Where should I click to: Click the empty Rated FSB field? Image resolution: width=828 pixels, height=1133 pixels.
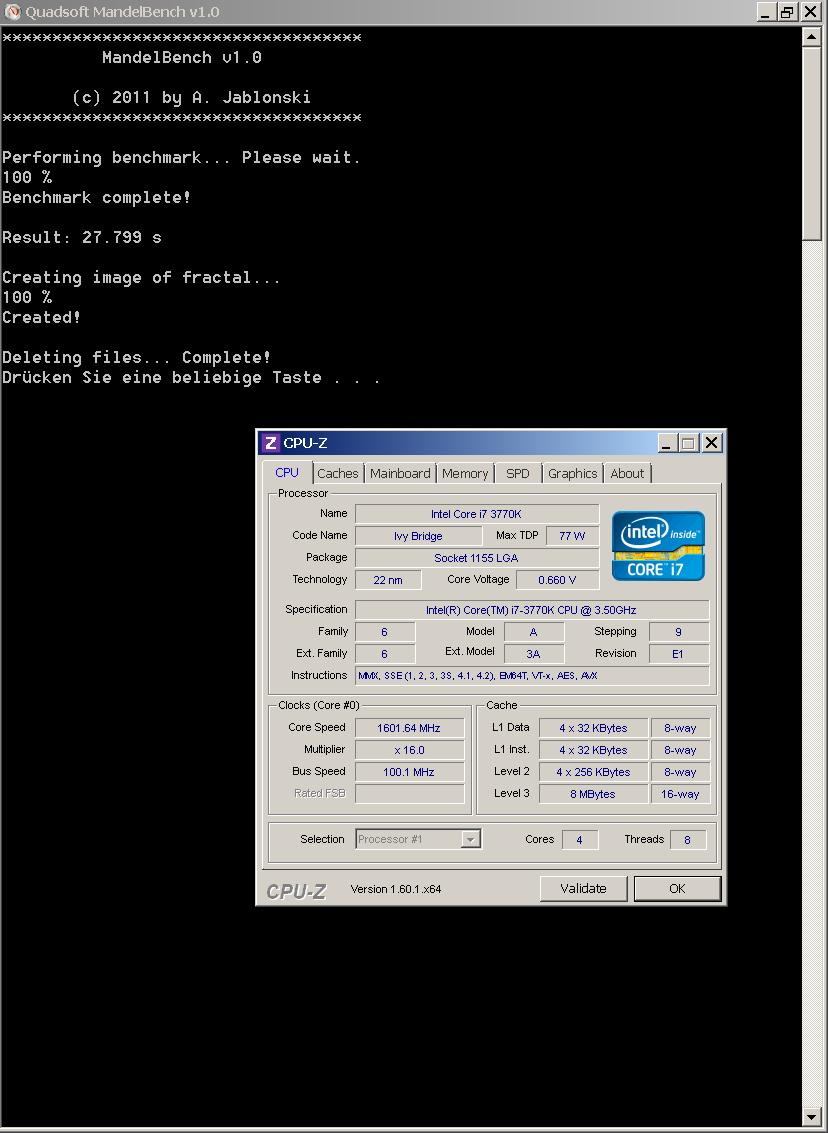(x=410, y=793)
